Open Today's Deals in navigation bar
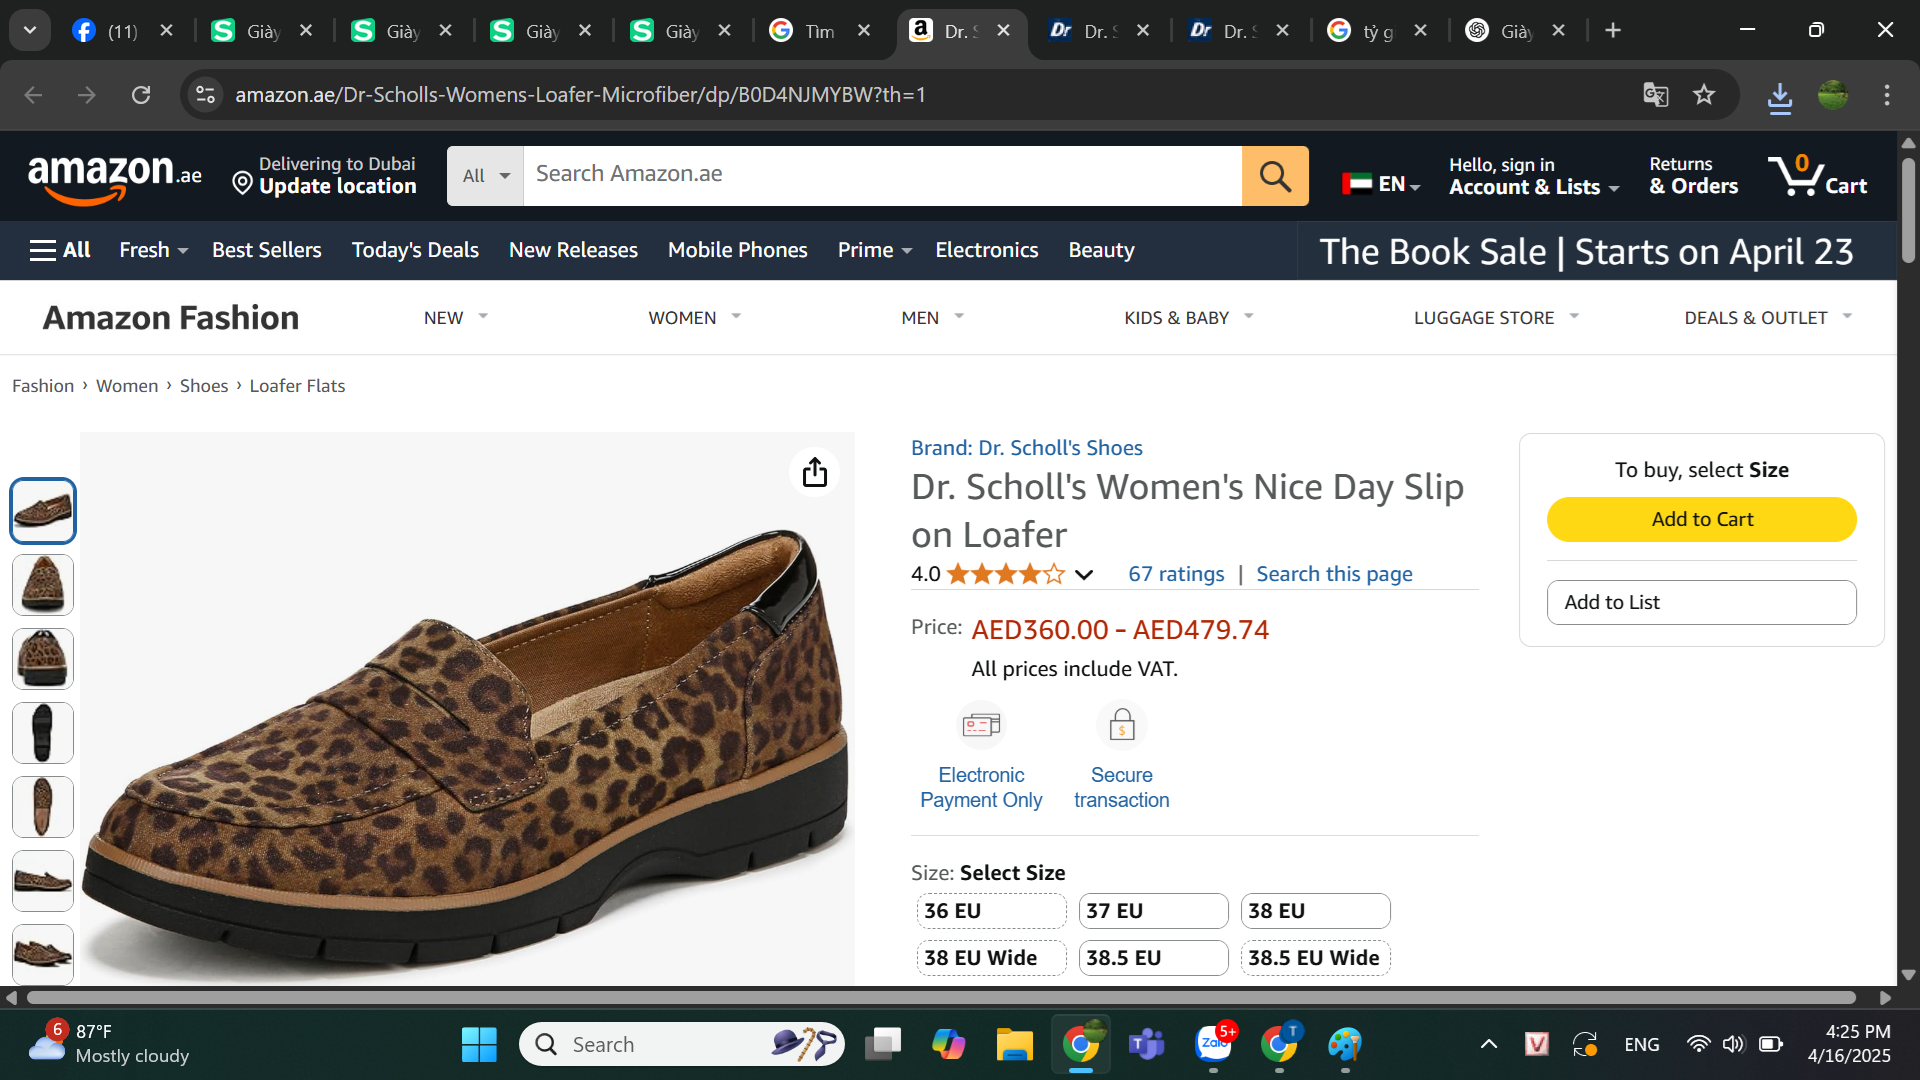The image size is (1920, 1080). pyautogui.click(x=415, y=250)
